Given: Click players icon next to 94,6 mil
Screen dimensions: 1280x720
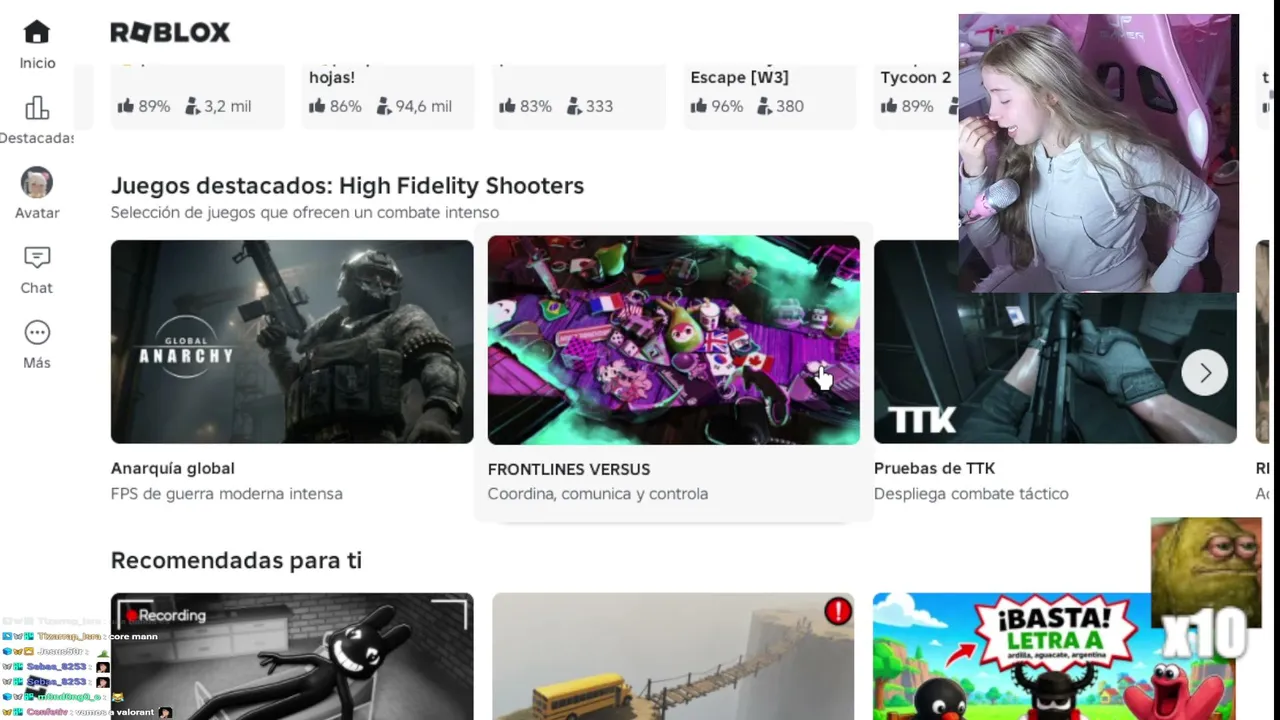Looking at the screenshot, I should [383, 106].
